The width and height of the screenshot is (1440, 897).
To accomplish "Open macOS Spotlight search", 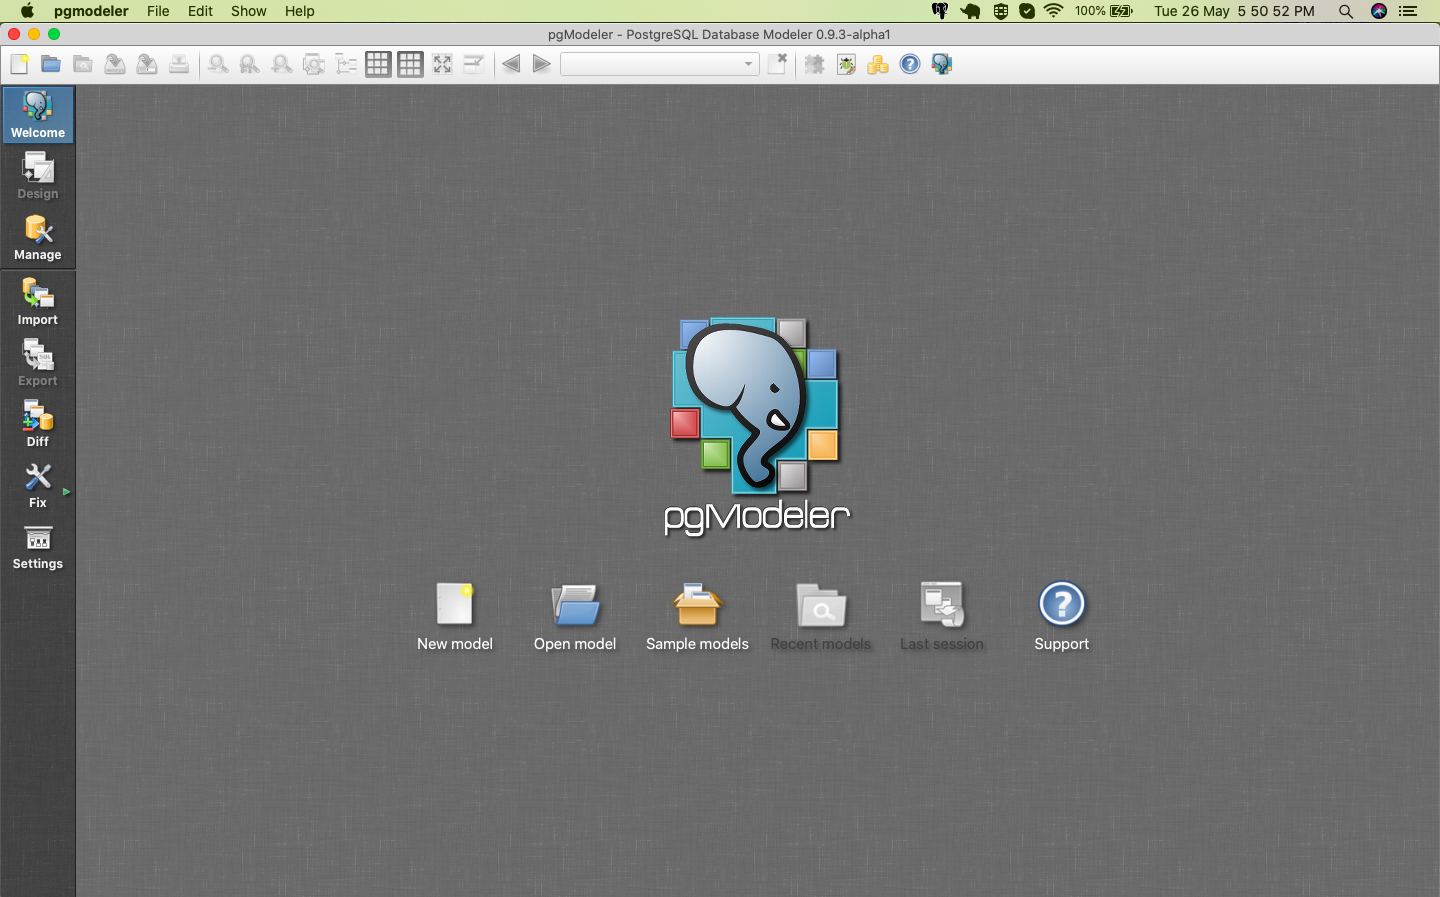I will pyautogui.click(x=1346, y=11).
